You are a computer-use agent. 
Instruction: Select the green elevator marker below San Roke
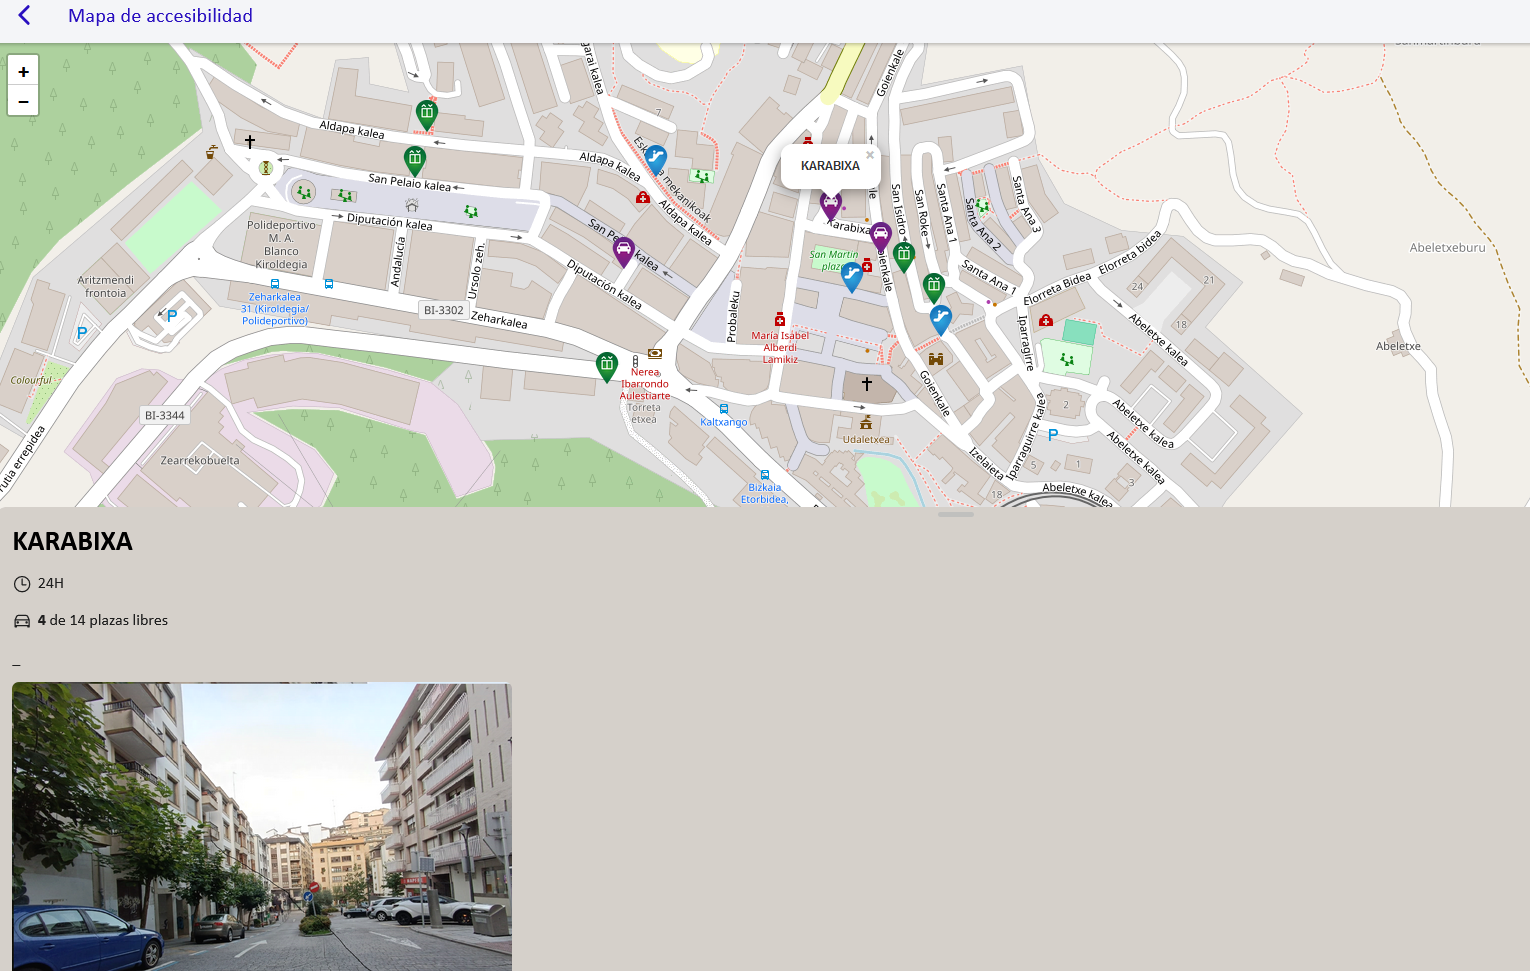click(934, 288)
